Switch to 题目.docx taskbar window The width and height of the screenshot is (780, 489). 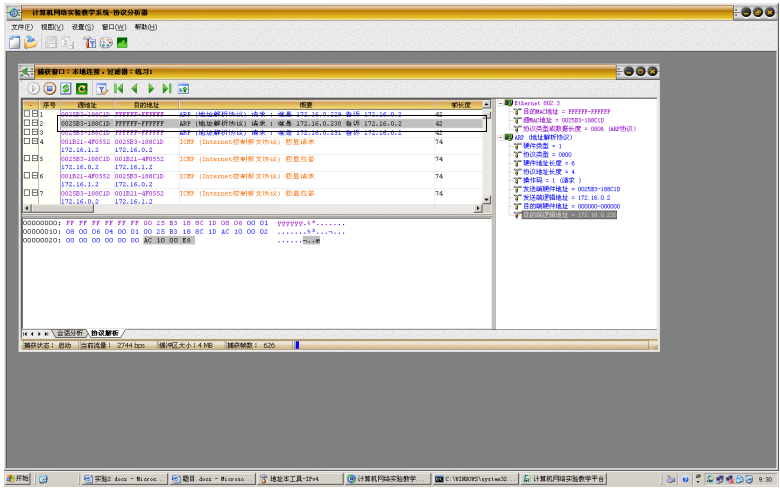212,479
